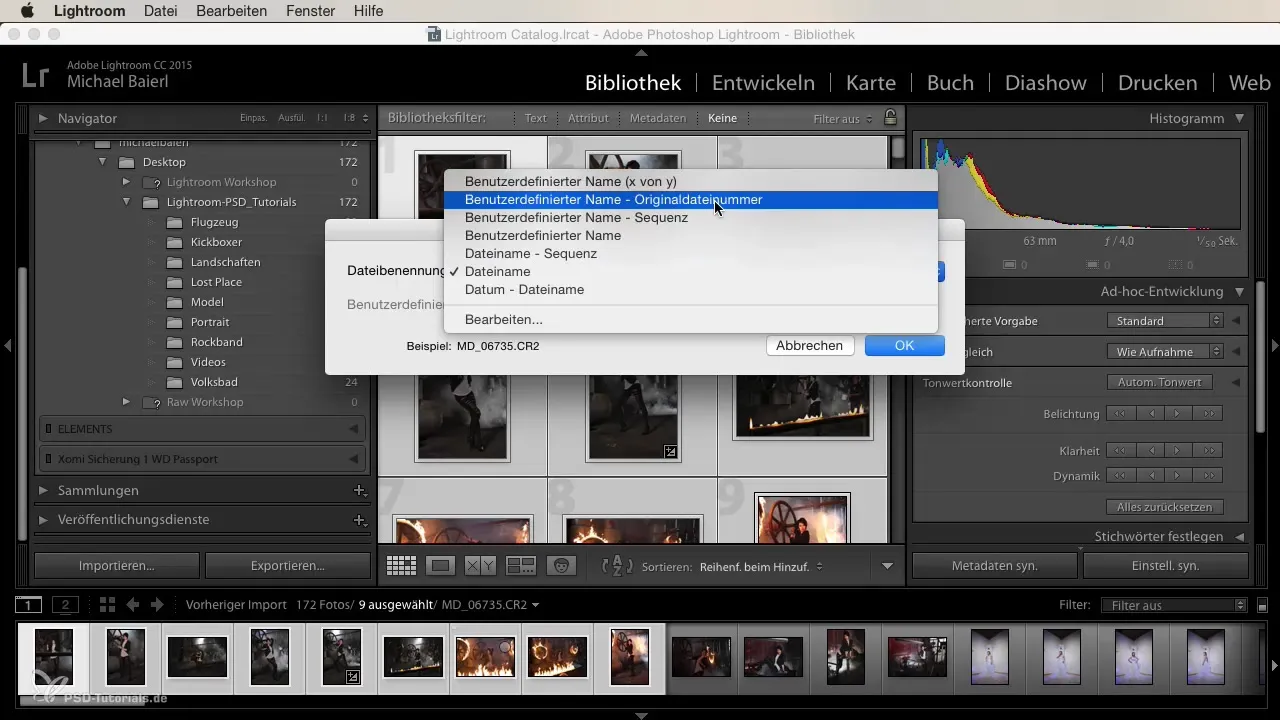Open filmstrip grid shortcut icon
1280x720 pixels.
click(x=107, y=605)
